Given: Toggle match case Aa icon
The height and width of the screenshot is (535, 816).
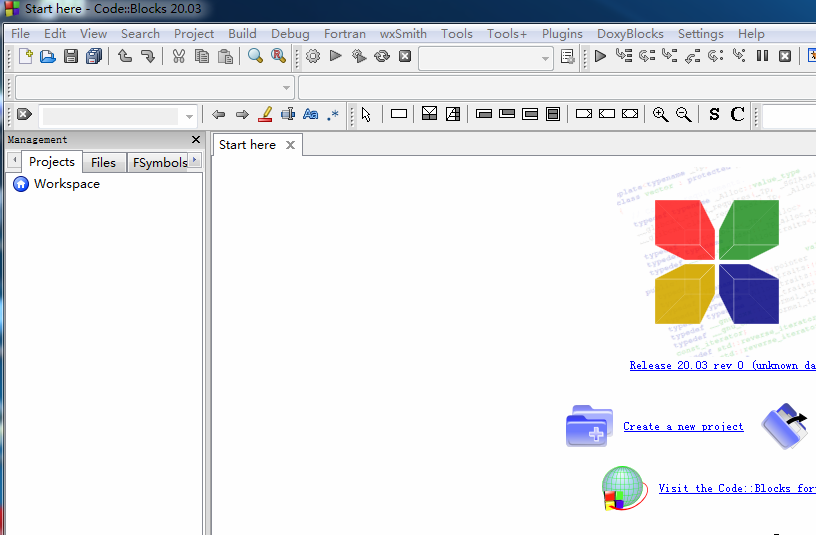Looking at the screenshot, I should pyautogui.click(x=311, y=114).
